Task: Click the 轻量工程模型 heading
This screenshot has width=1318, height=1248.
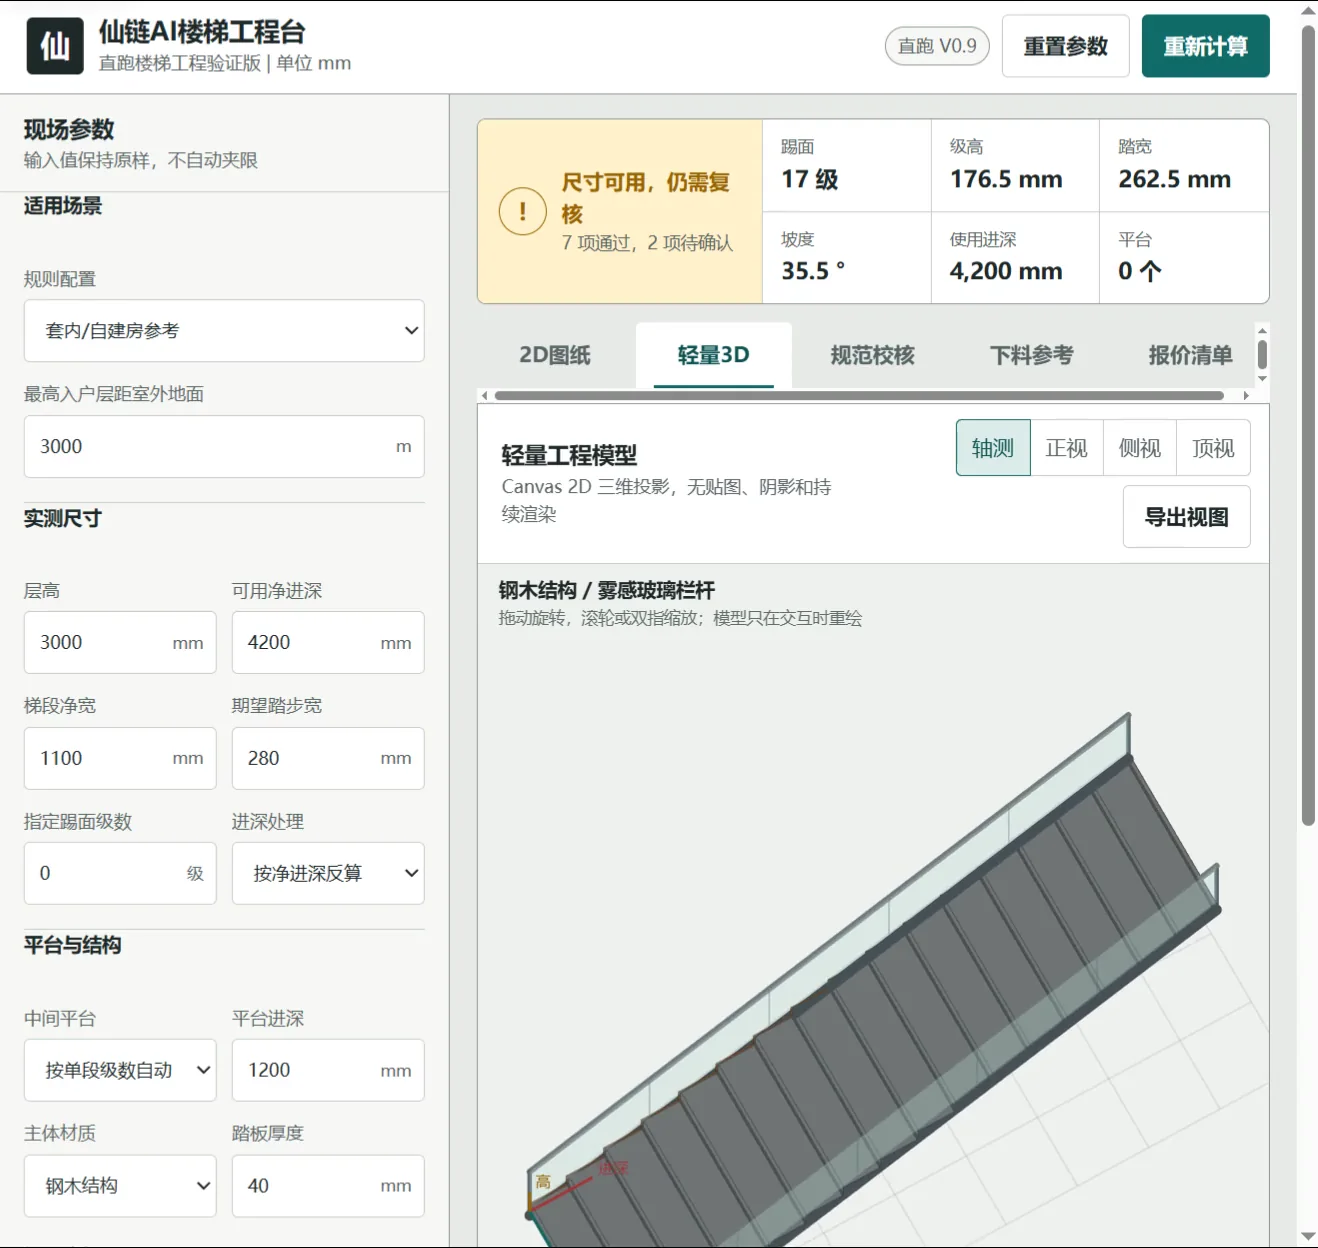Action: (569, 456)
